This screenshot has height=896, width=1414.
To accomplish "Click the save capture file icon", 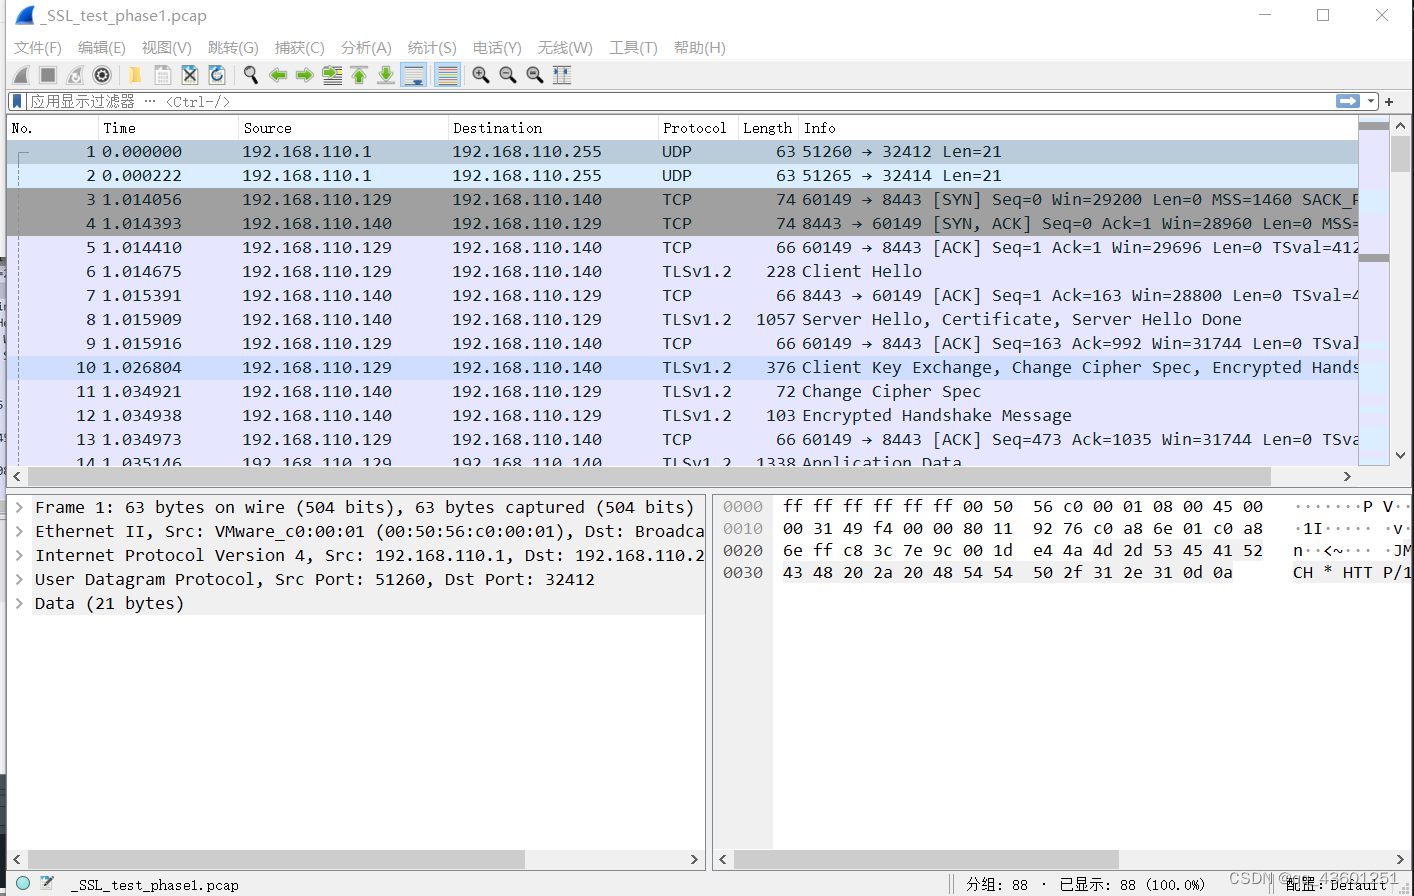I will click(x=162, y=75).
